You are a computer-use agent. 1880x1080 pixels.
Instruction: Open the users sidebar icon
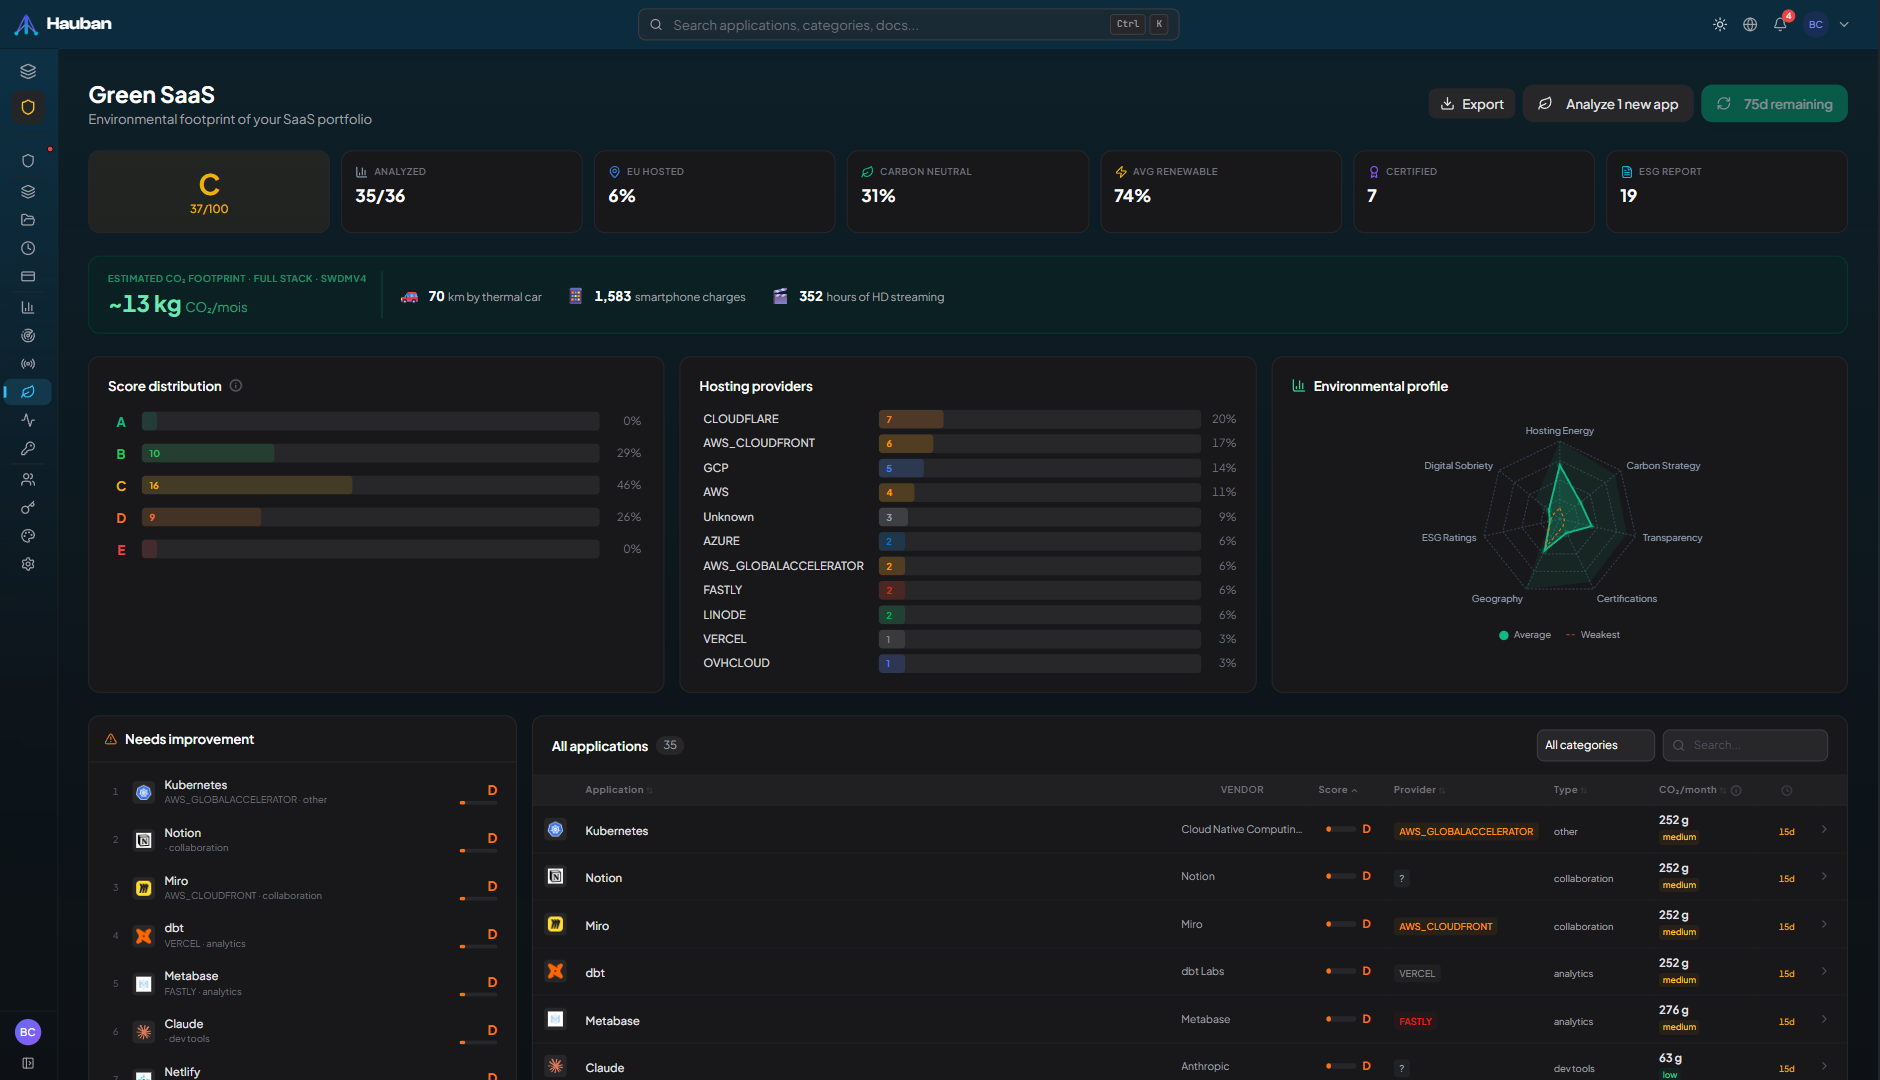pyautogui.click(x=28, y=479)
